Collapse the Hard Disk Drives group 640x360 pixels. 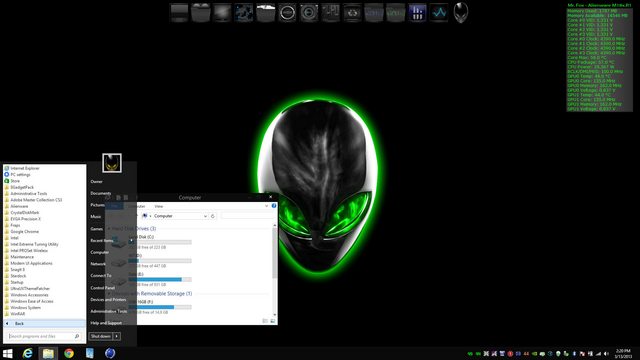(109, 229)
